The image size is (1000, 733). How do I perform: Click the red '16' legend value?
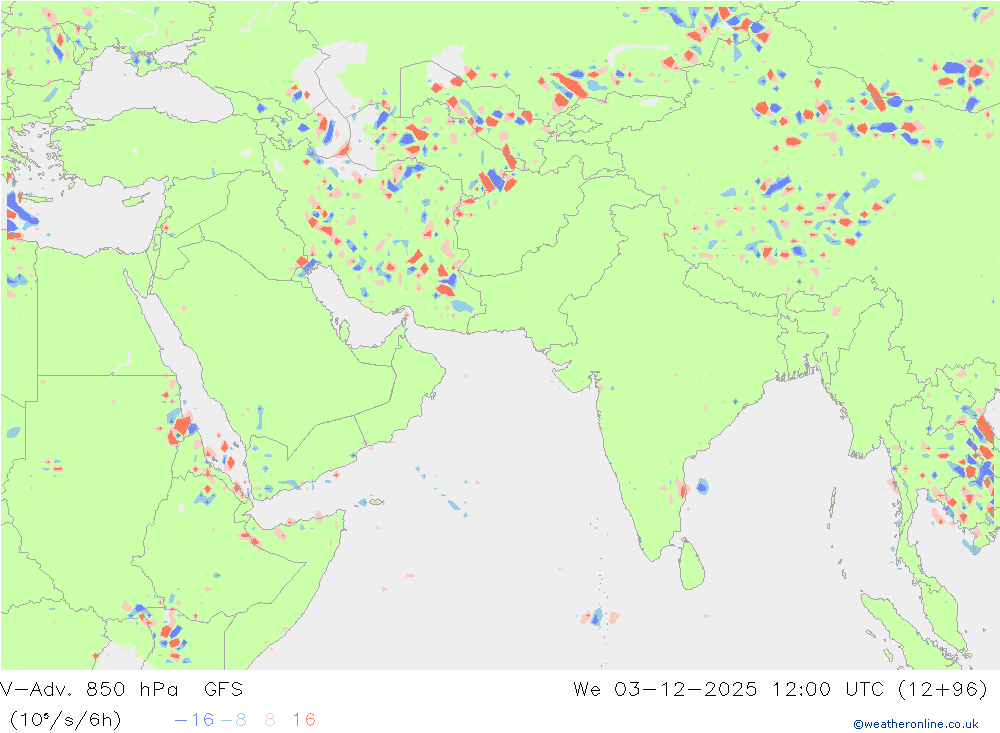[x=304, y=720]
